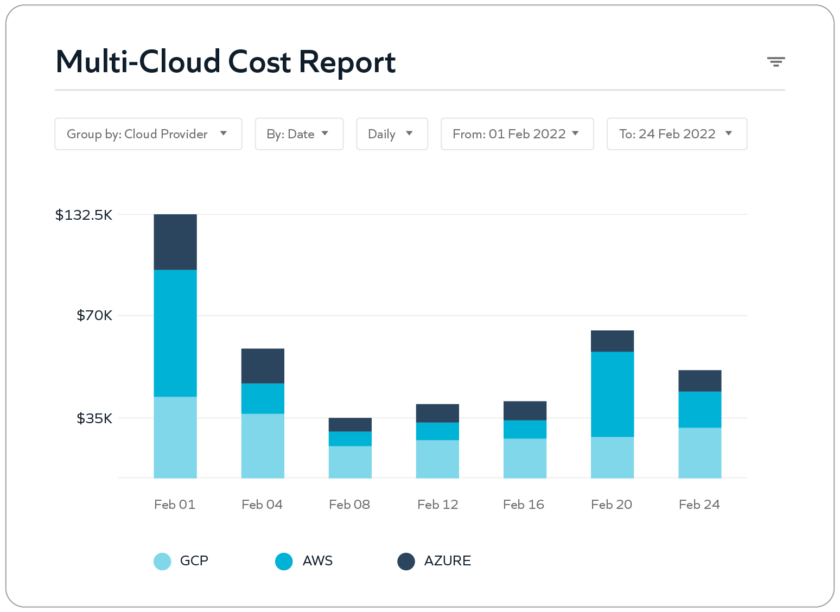Select the Azure segment of the Feb 01 bar

pos(175,242)
